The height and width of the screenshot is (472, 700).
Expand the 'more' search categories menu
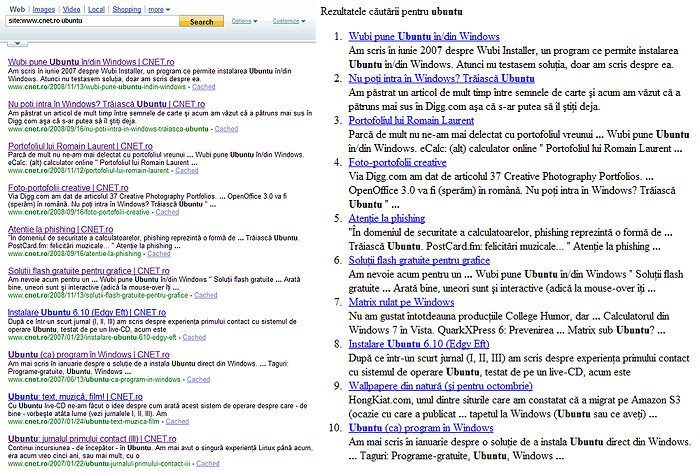[159, 9]
